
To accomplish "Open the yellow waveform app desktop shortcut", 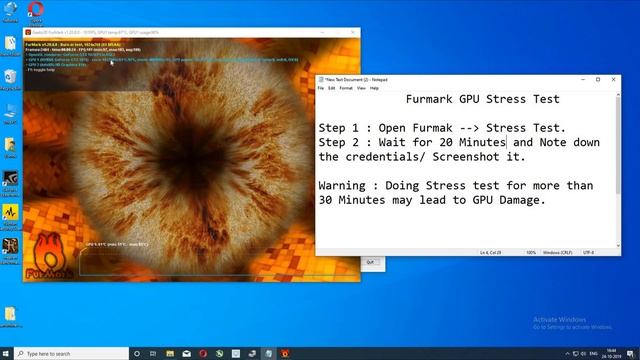I will 10,217.
